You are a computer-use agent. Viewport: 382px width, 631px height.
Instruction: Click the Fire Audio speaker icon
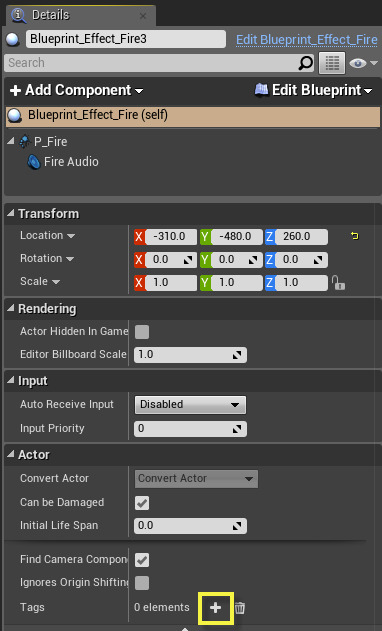pos(34,162)
